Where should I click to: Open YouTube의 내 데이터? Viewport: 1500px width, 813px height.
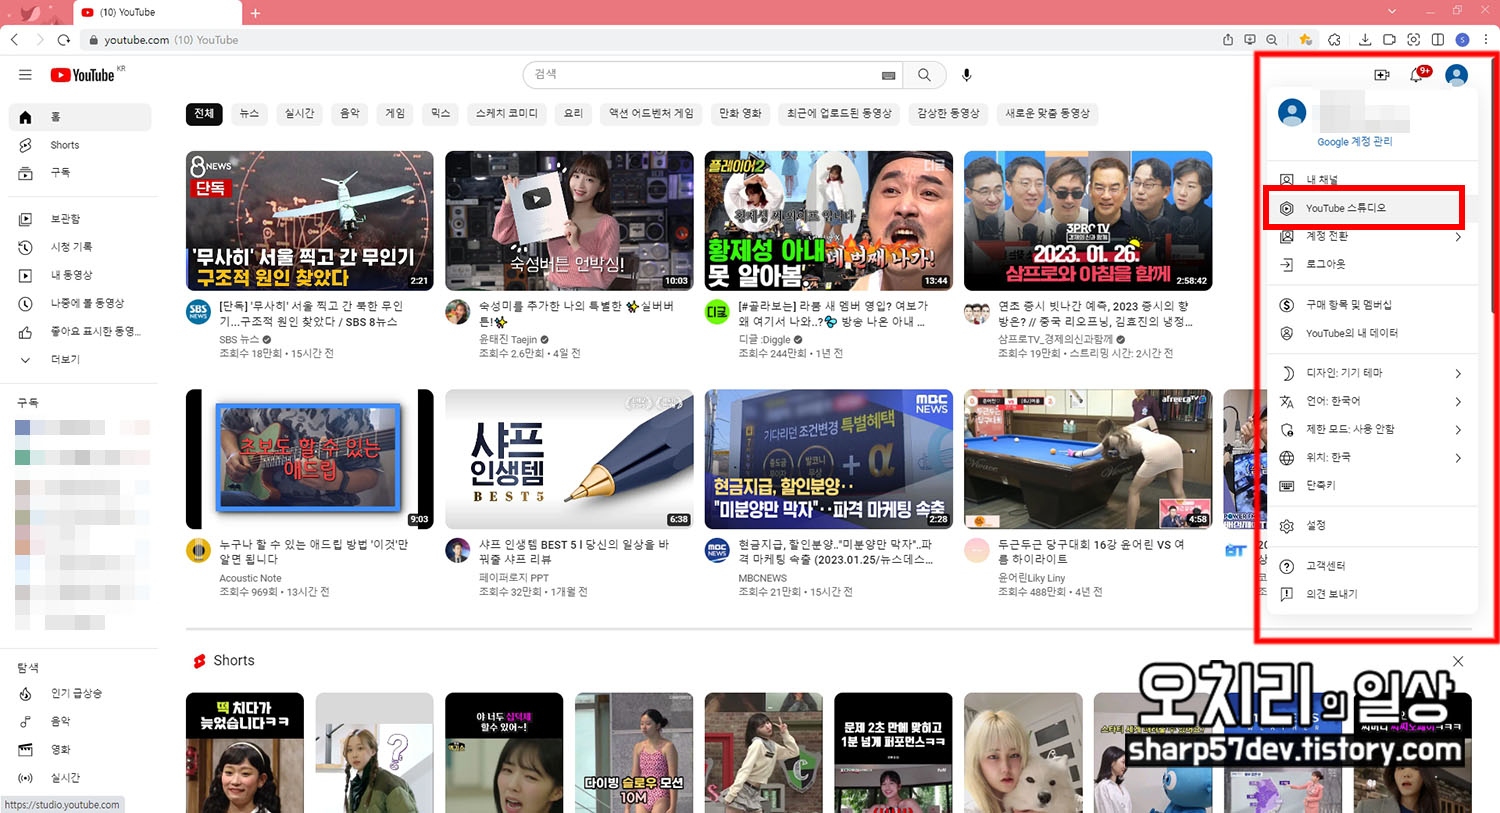click(1372, 333)
